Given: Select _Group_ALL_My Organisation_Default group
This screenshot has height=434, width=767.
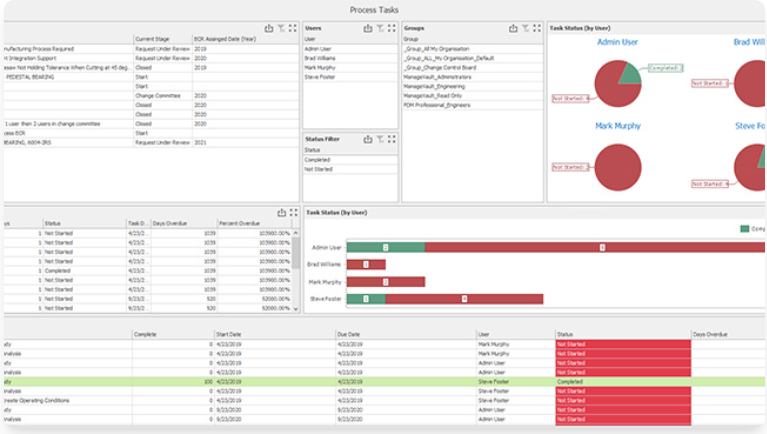Looking at the screenshot, I should (473, 58).
